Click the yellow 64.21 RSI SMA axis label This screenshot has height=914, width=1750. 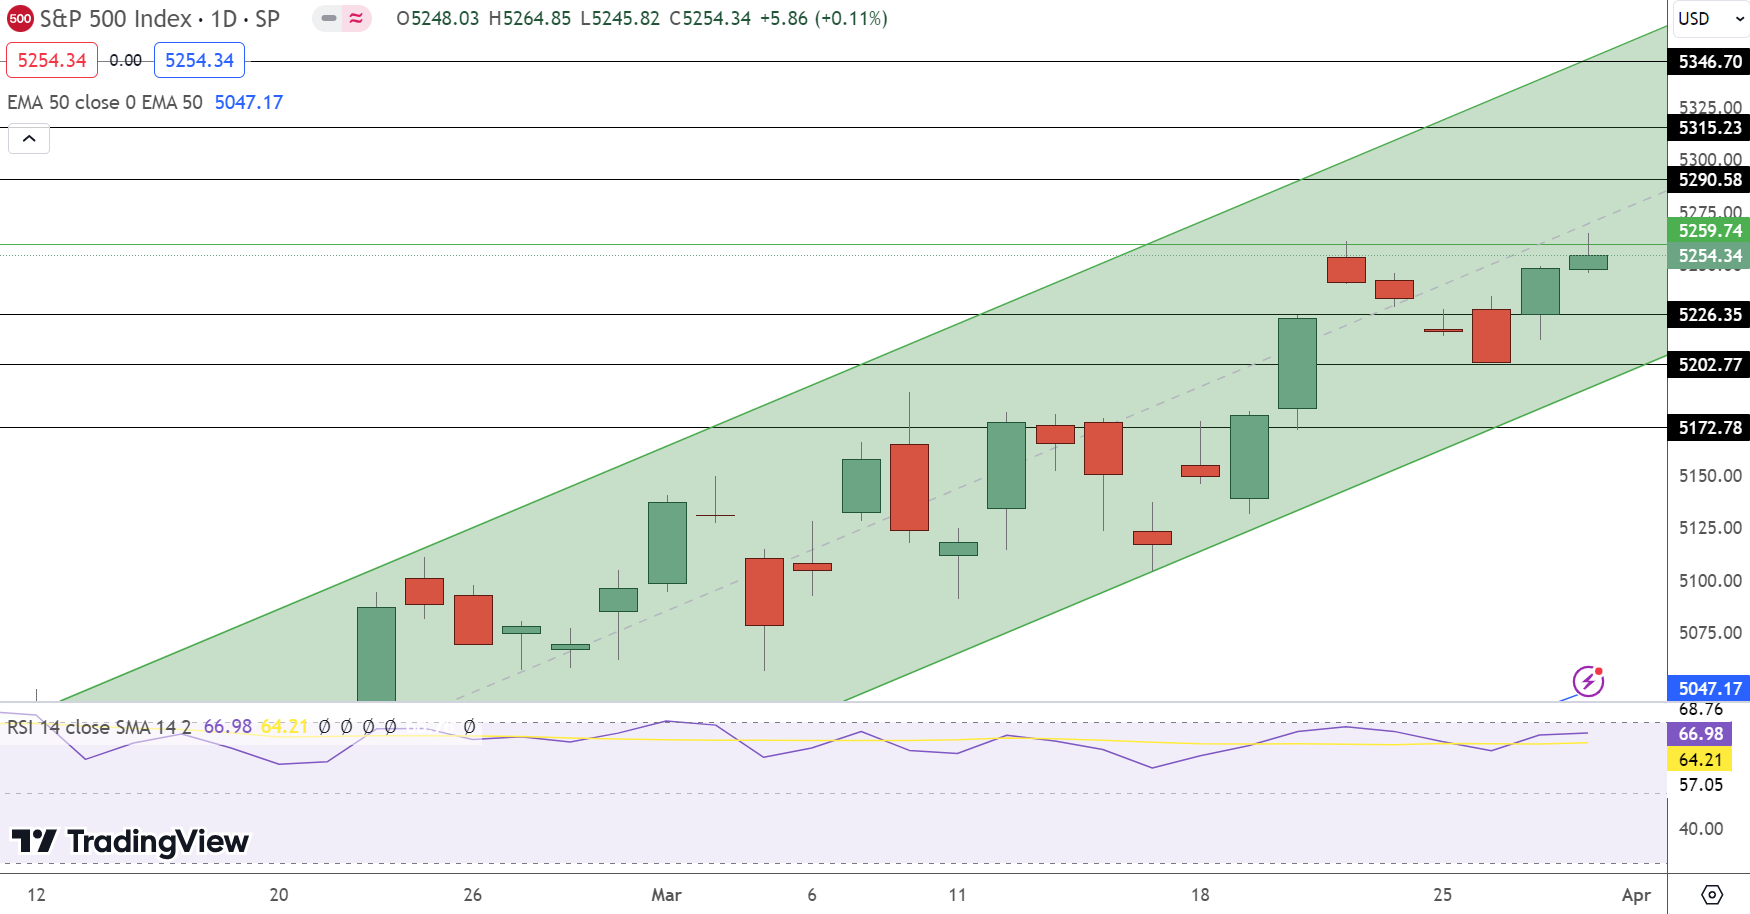tap(1700, 760)
